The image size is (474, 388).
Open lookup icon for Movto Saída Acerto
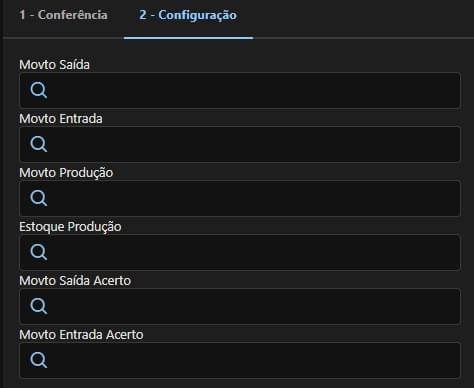tap(39, 306)
